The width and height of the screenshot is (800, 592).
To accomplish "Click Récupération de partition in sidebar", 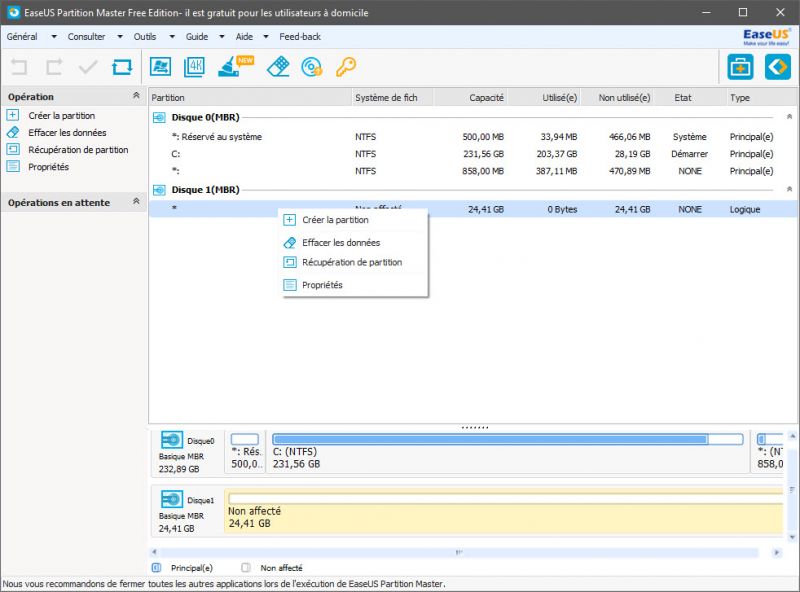I will coord(78,150).
